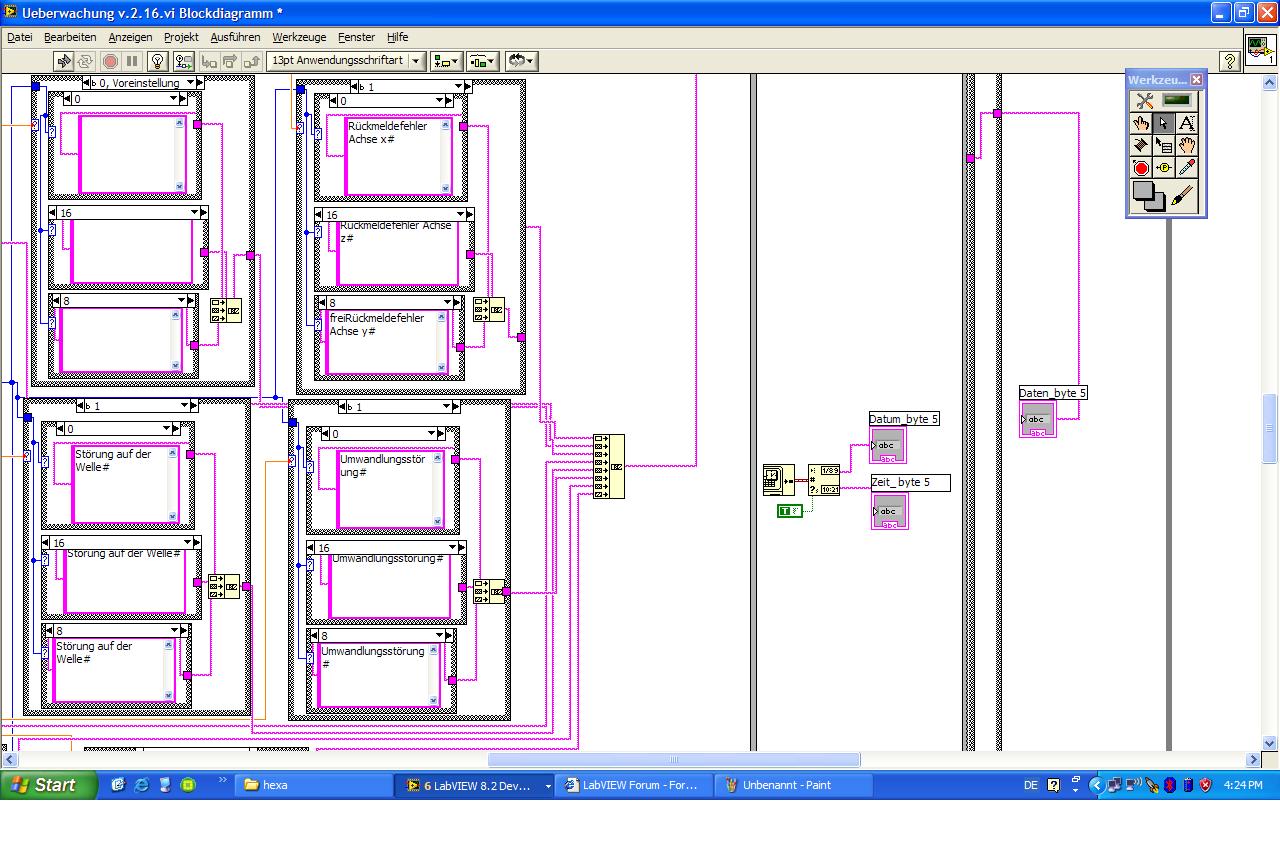Select the Get Color dropper tool

click(x=1187, y=168)
